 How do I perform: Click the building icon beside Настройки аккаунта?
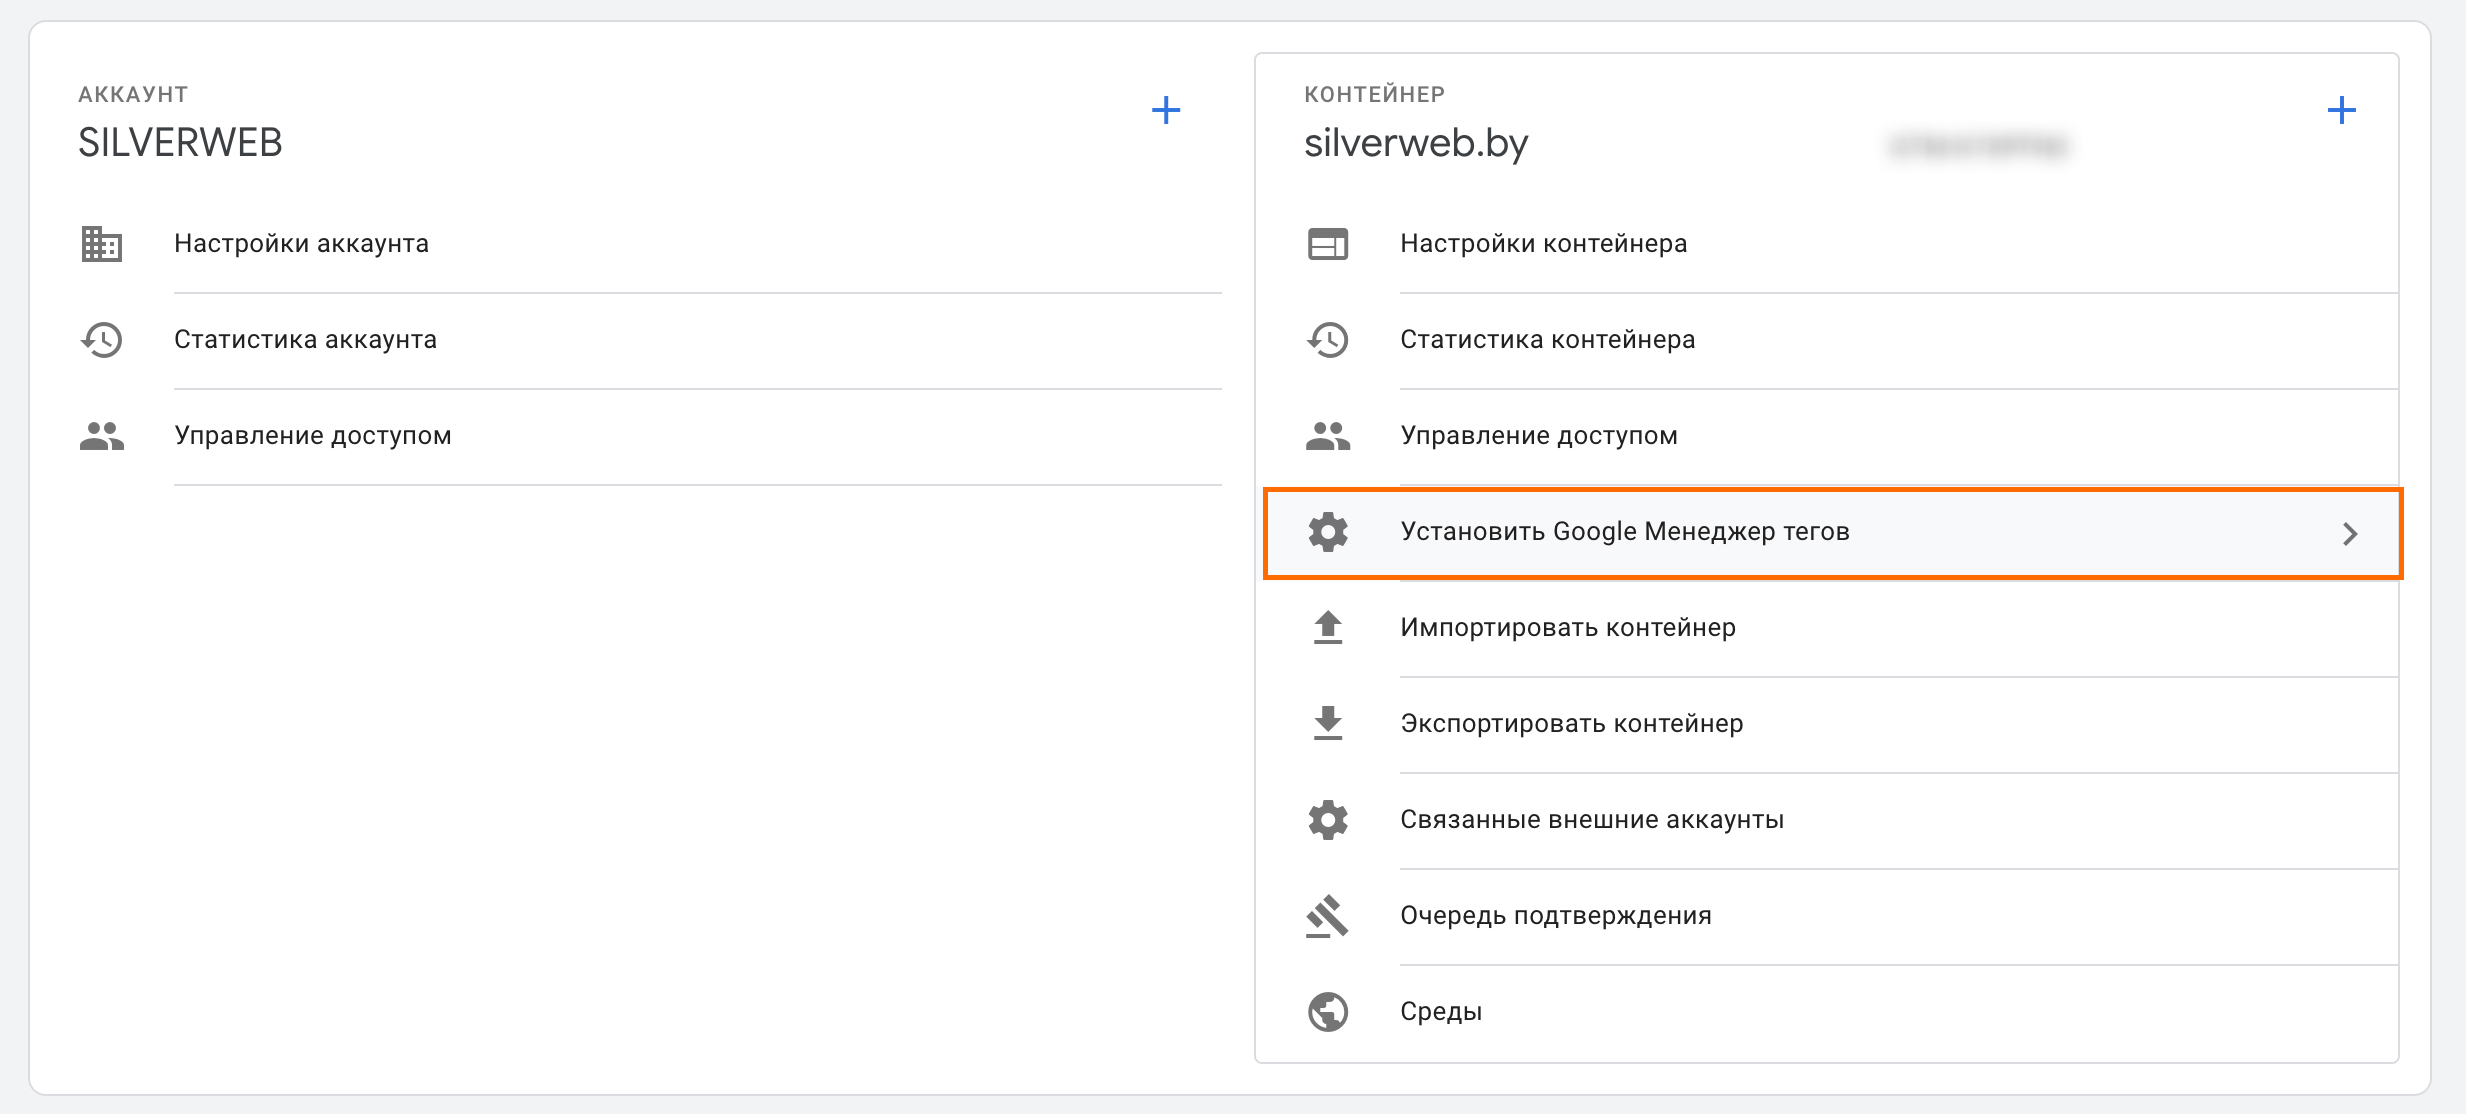[x=101, y=244]
